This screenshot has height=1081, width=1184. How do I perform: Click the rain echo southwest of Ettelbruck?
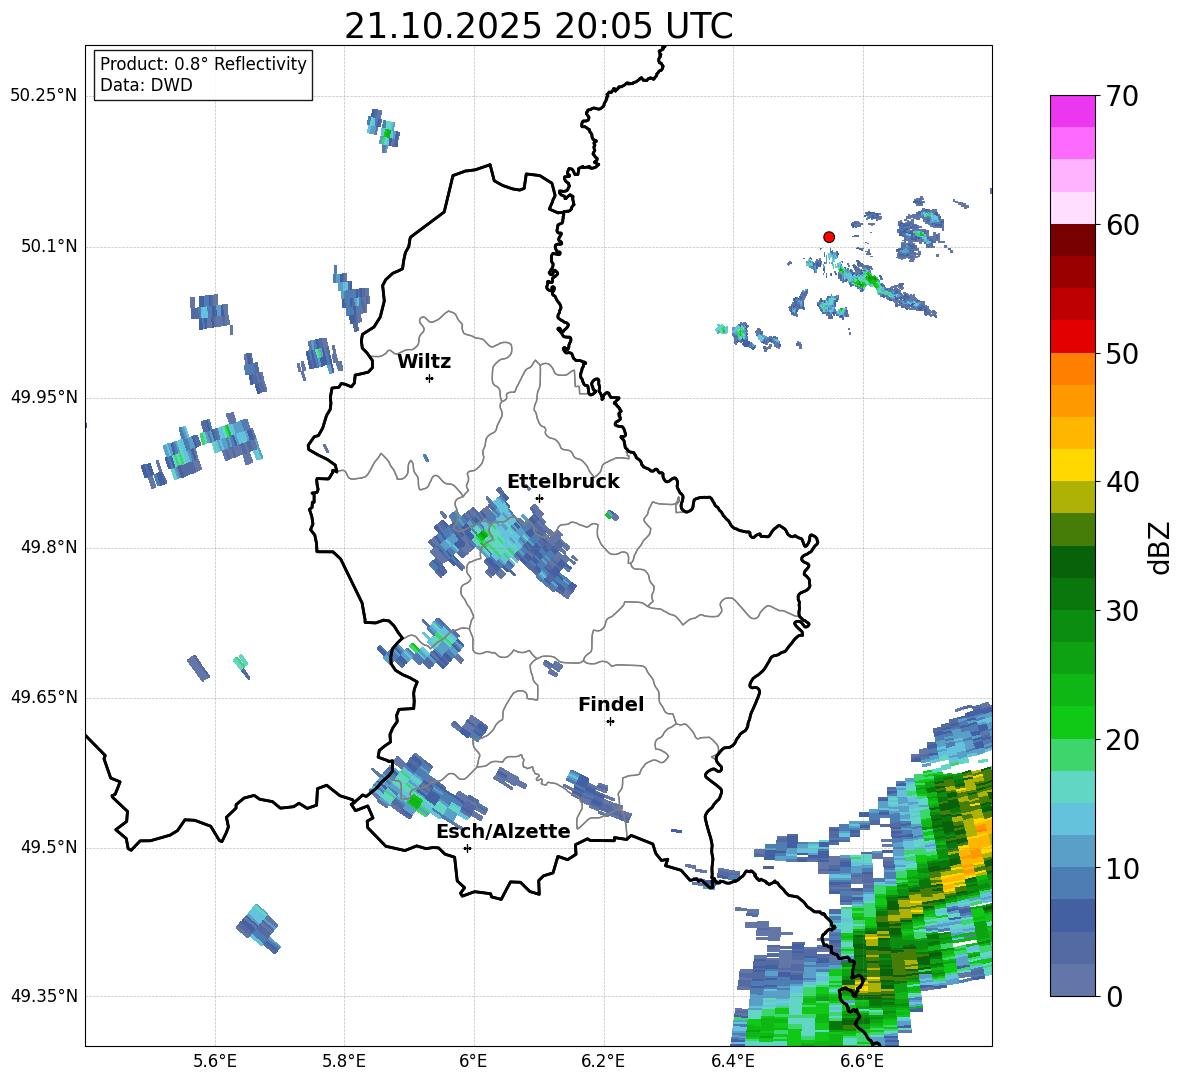502,542
